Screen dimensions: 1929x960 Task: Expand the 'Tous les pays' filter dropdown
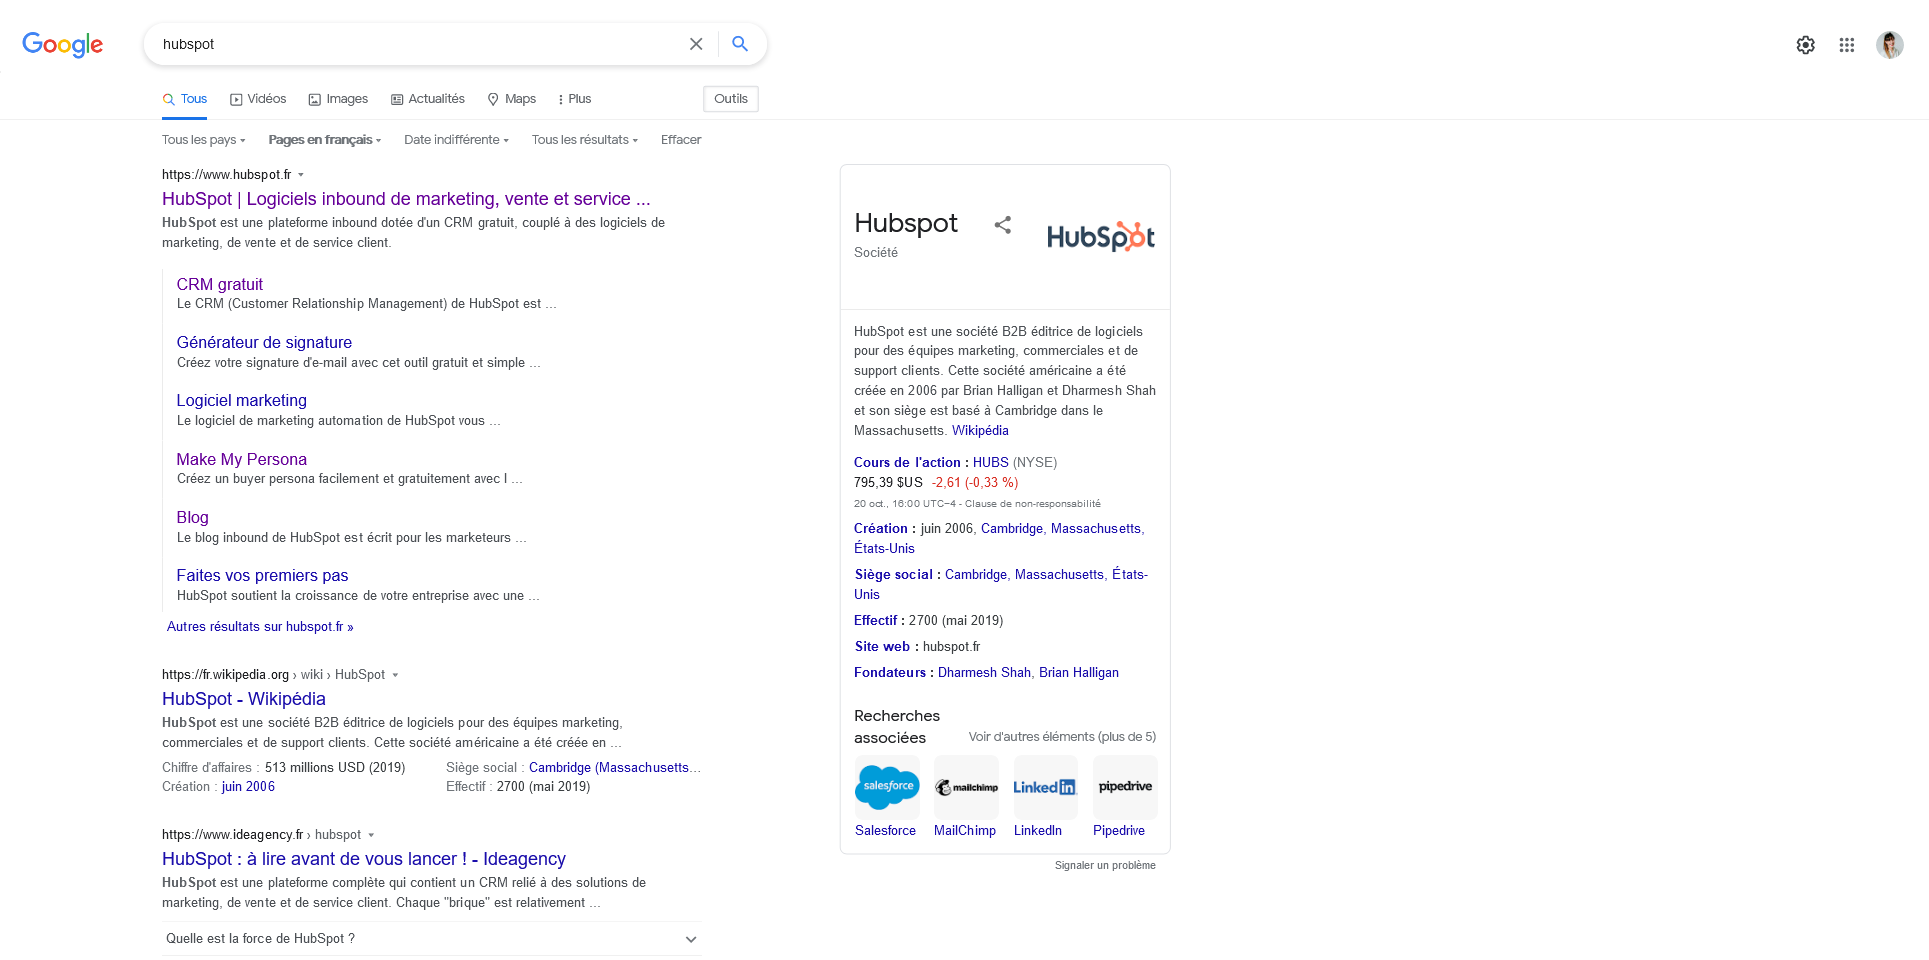203,140
